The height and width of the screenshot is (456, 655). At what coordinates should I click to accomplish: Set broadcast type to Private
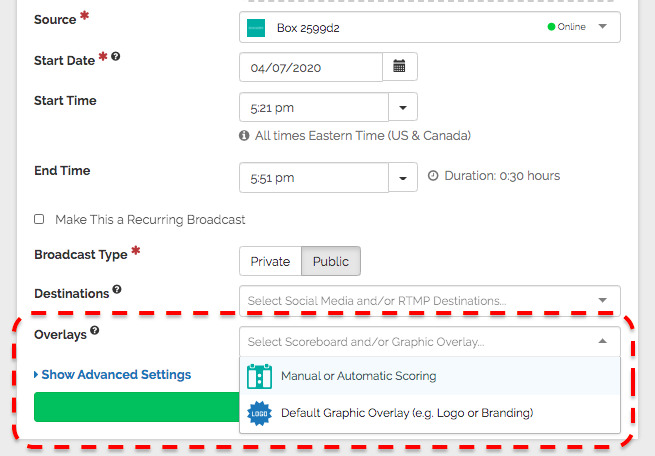click(x=270, y=261)
